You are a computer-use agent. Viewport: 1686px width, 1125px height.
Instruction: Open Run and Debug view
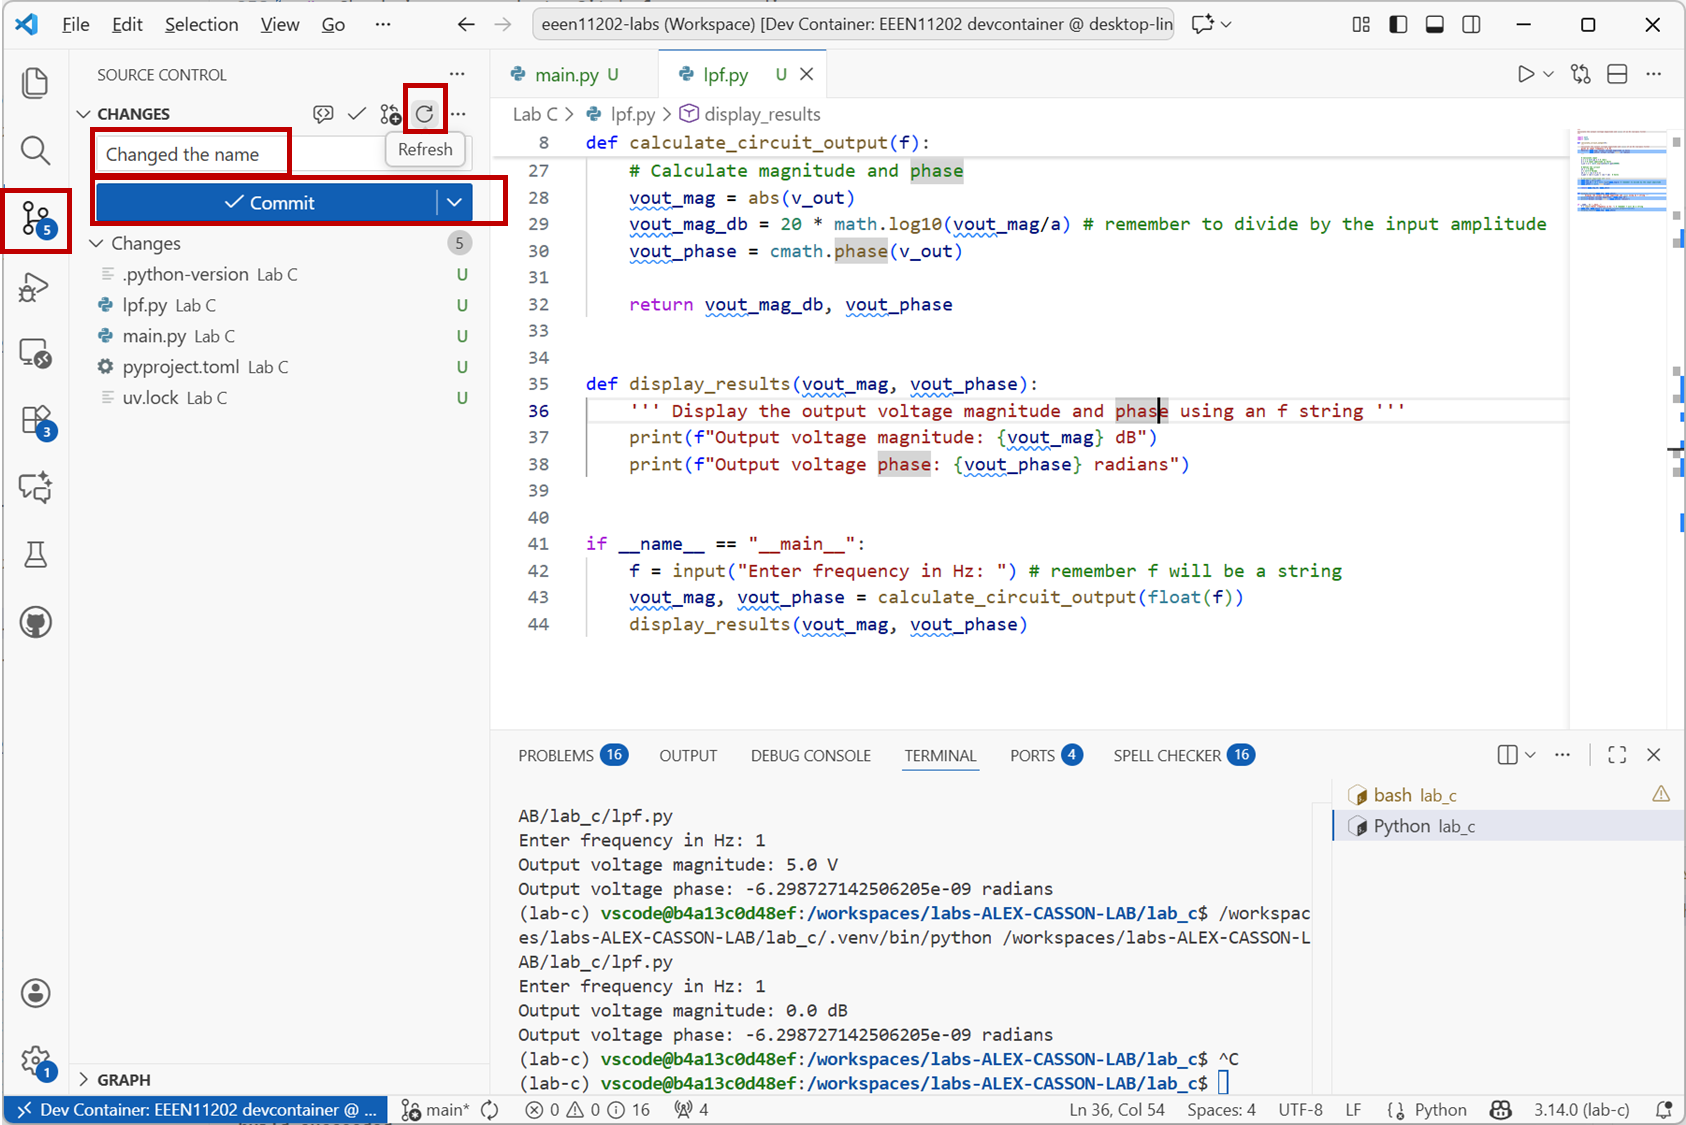pos(35,288)
